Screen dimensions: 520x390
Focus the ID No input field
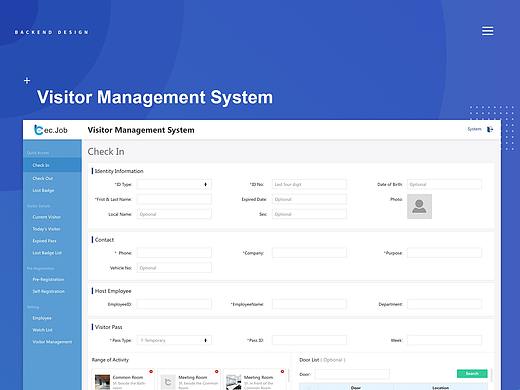[x=309, y=184]
